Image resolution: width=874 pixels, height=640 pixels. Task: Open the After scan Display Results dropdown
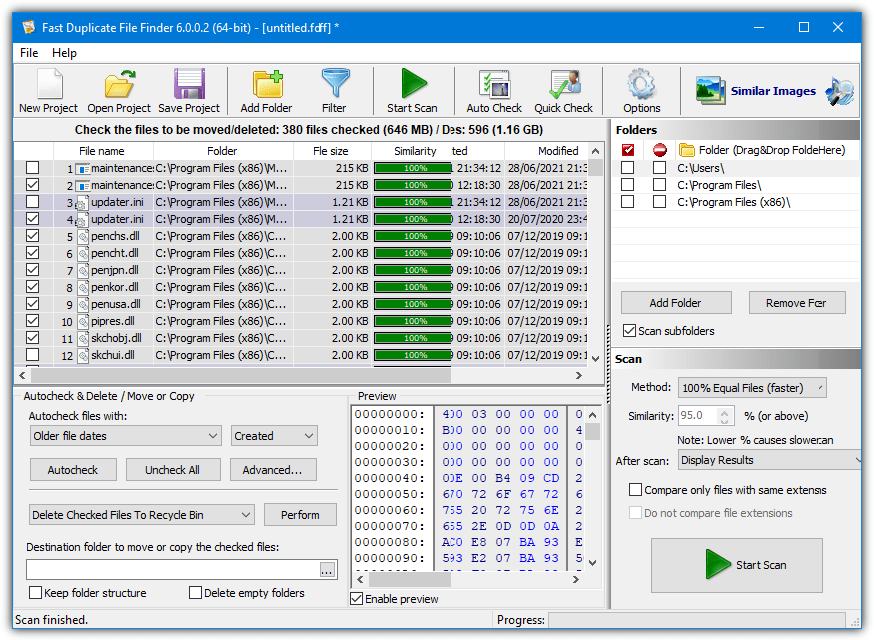pyautogui.click(x=770, y=460)
